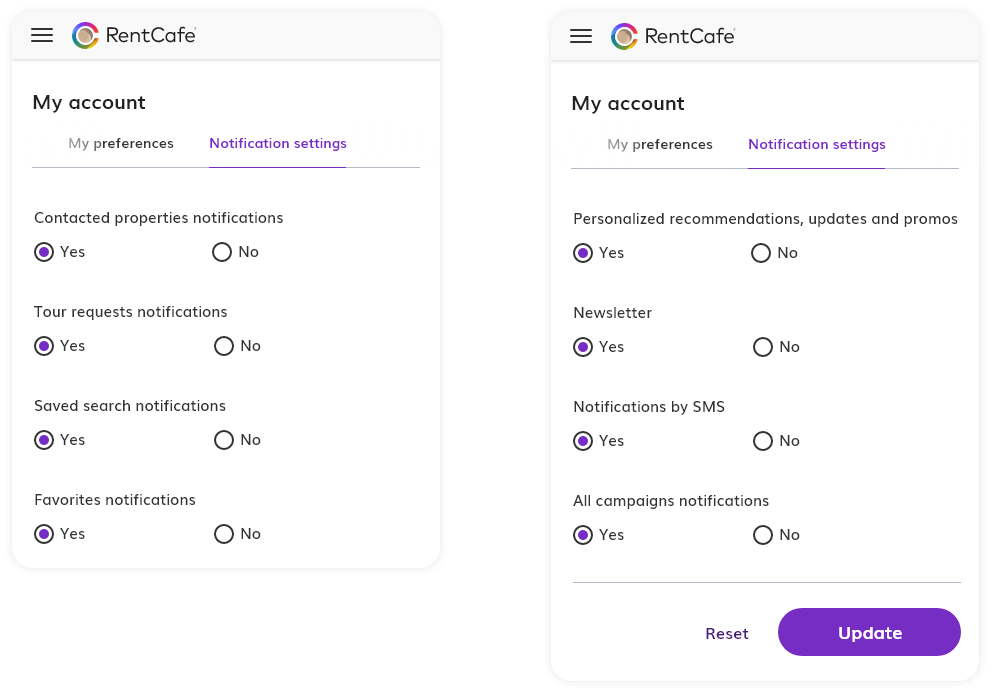Viewport: 991px width, 693px height.
Task: Switch to My preferences tab, left panel
Action: (121, 143)
